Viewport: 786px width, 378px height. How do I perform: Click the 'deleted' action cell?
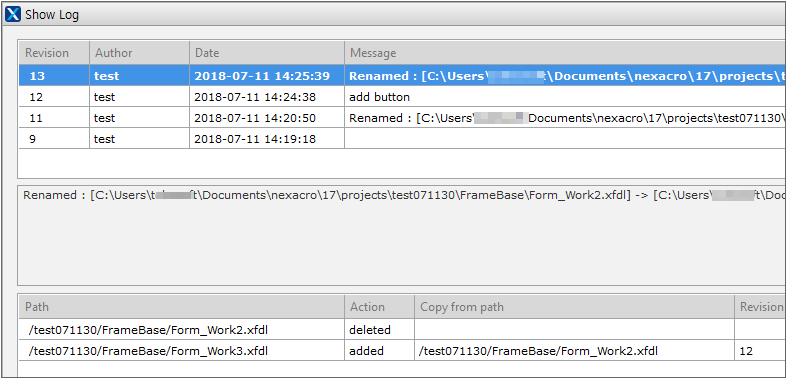tap(379, 329)
